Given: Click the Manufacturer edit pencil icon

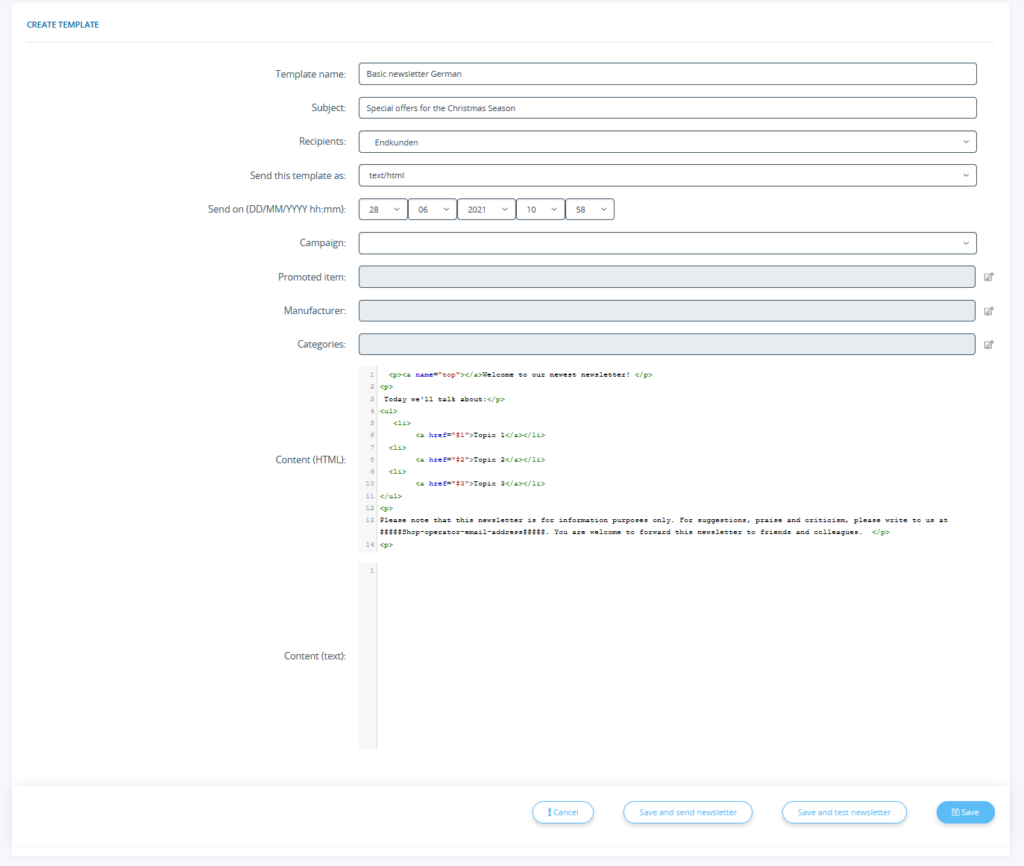Looking at the screenshot, I should click(x=989, y=310).
